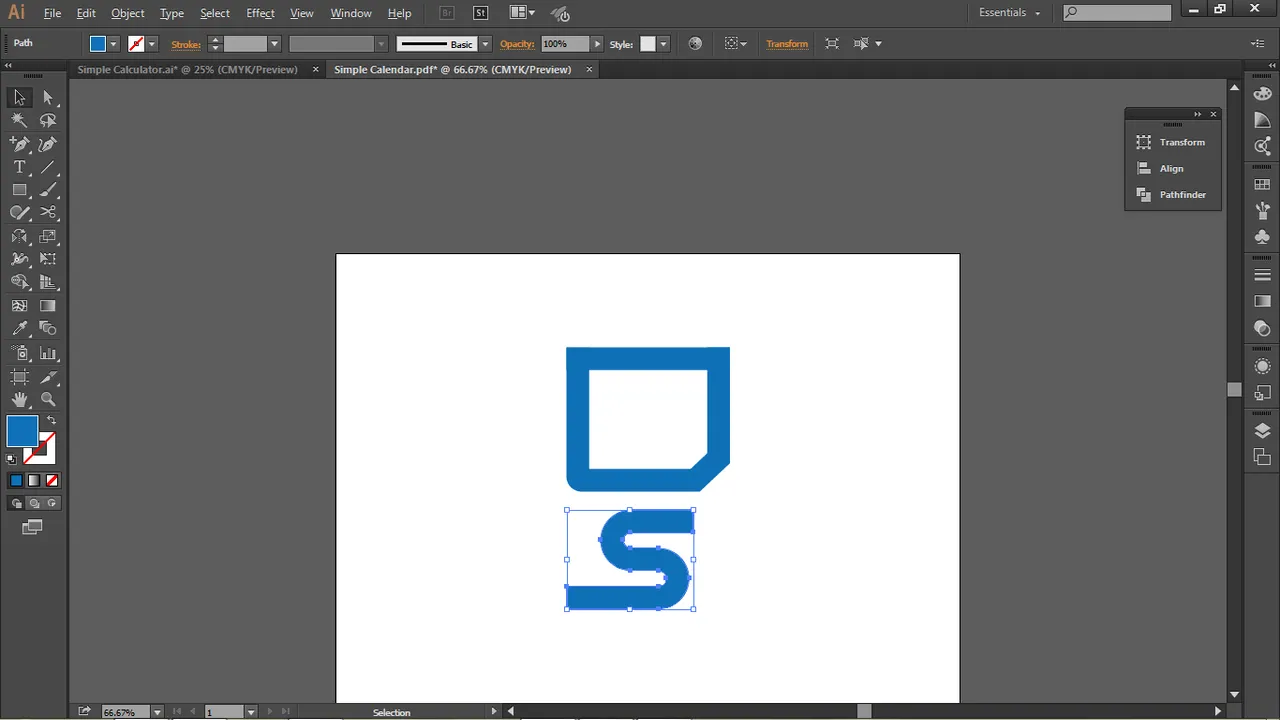Open the Effect menu
The image size is (1280, 720).
coord(260,13)
